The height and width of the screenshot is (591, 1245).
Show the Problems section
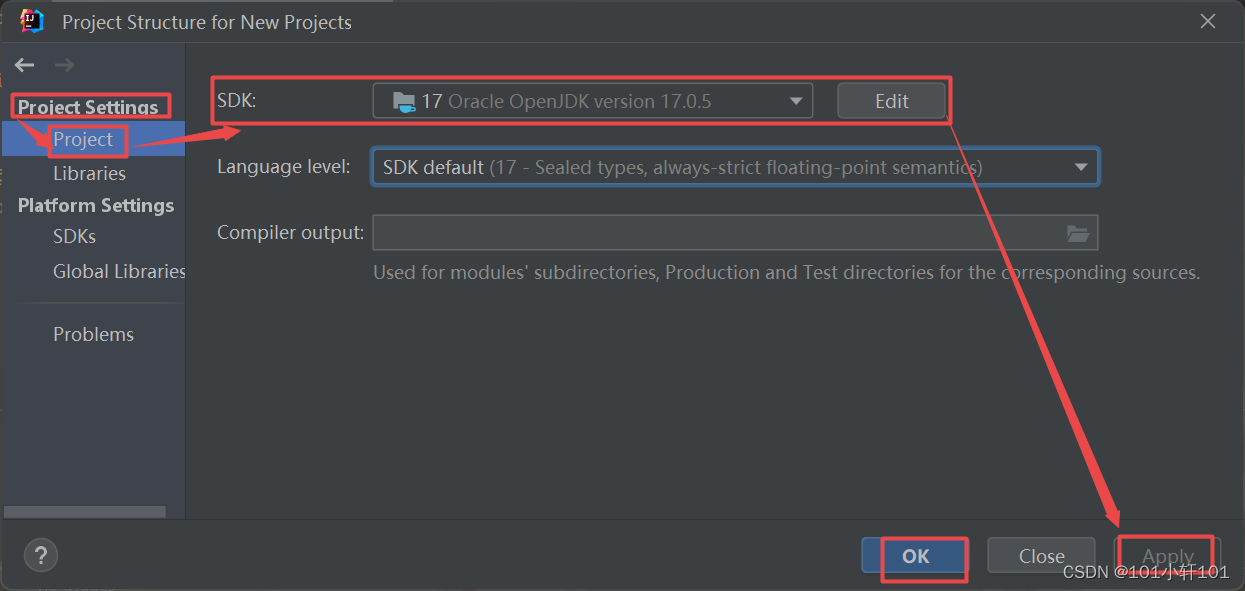click(93, 334)
